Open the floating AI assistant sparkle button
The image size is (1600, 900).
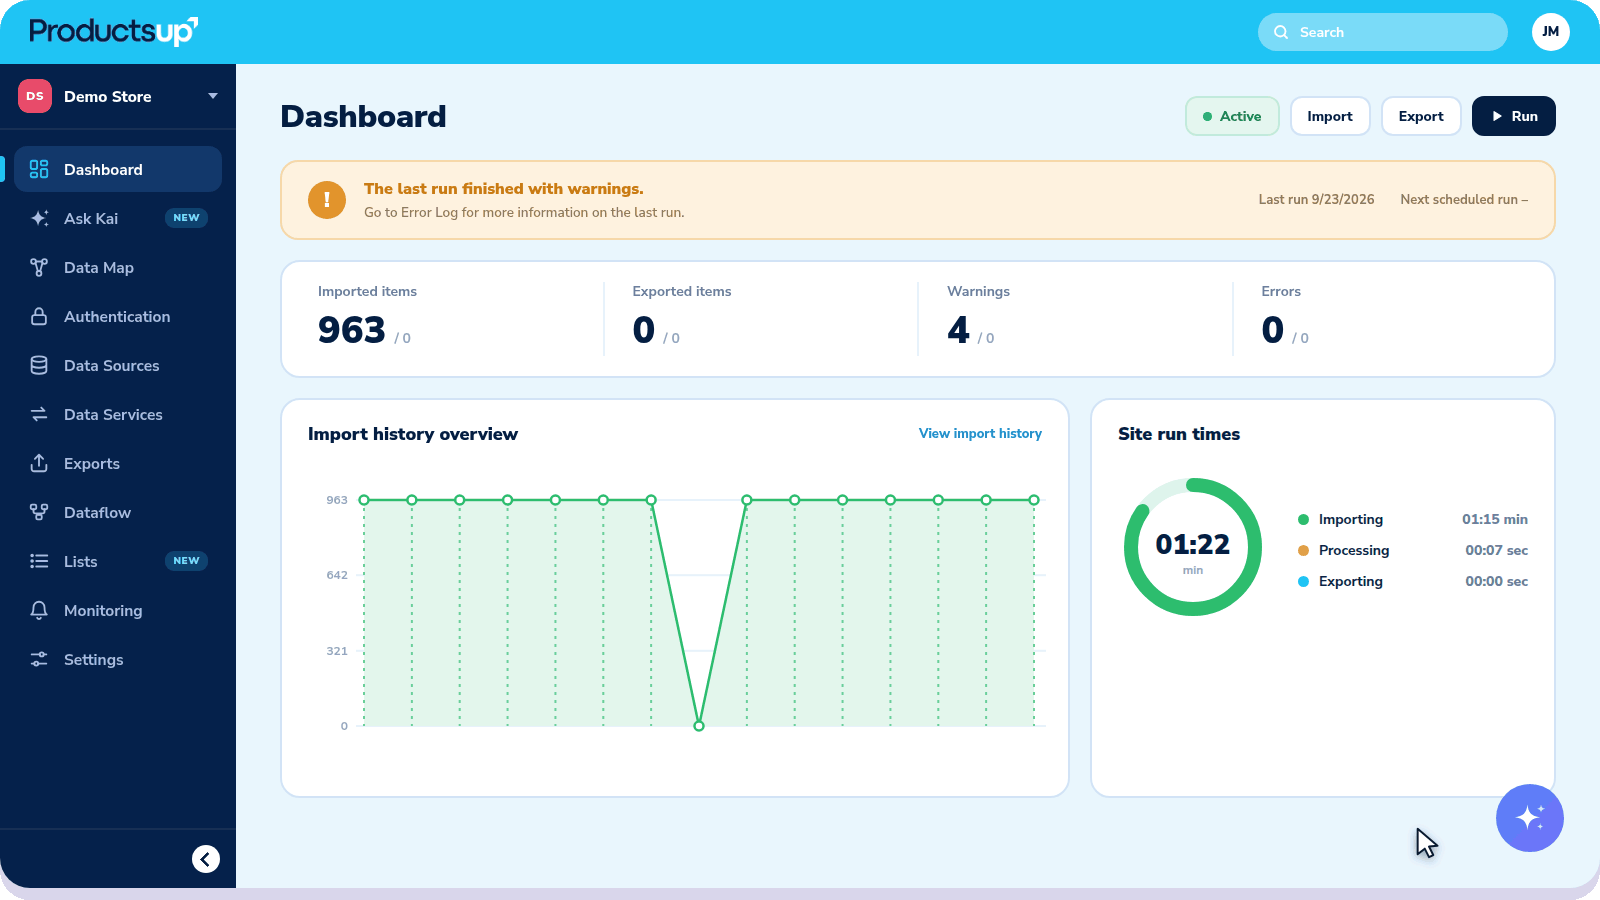click(1530, 818)
